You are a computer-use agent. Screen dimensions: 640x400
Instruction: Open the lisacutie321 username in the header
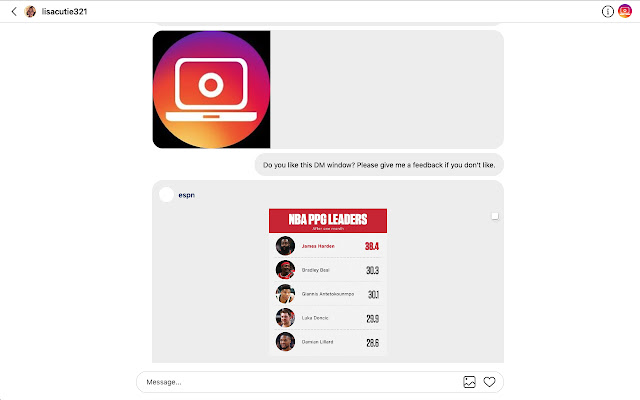pyautogui.click(x=64, y=11)
